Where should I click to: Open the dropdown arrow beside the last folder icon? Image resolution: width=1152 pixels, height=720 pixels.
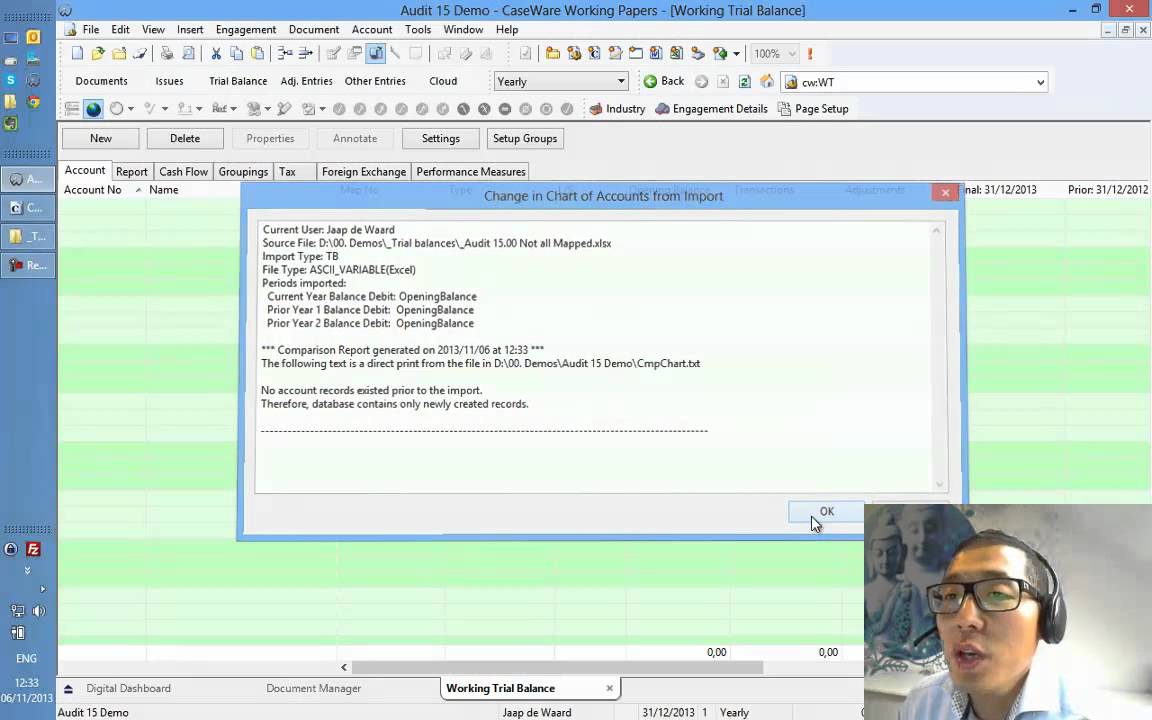(x=736, y=54)
